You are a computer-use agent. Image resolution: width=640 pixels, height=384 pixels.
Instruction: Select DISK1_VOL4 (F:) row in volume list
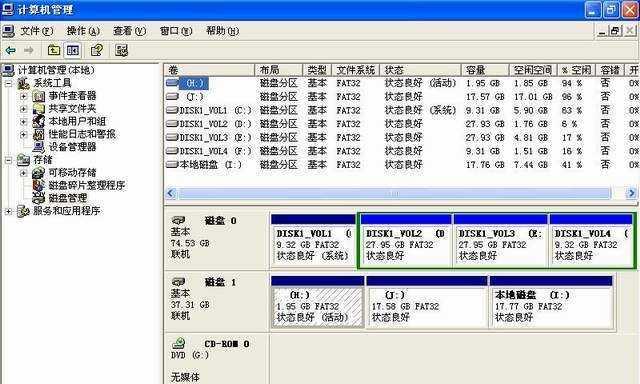[x=402, y=151]
